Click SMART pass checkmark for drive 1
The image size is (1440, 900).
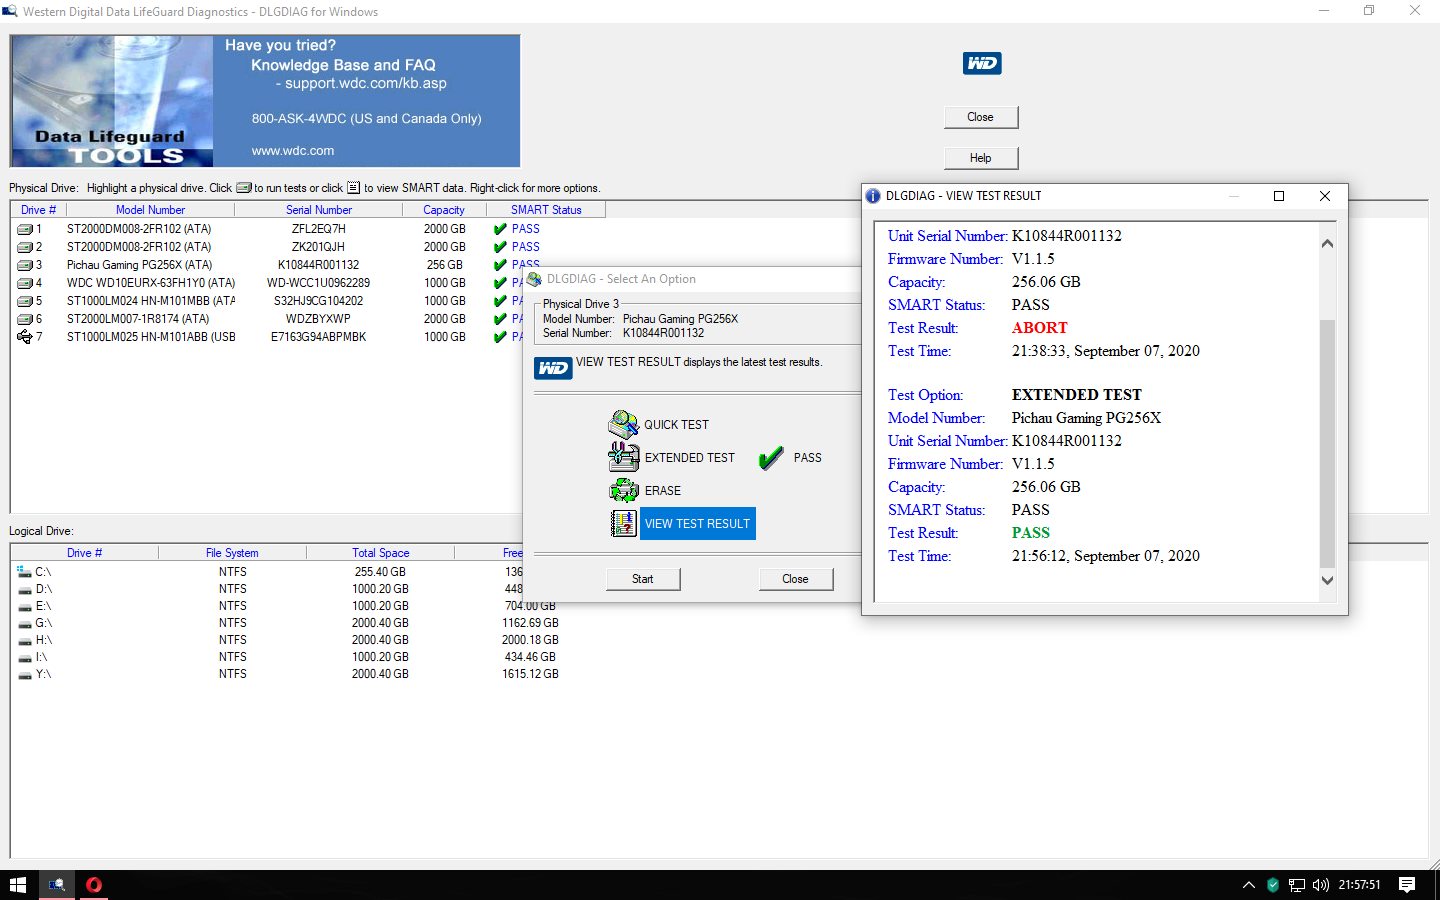point(500,229)
